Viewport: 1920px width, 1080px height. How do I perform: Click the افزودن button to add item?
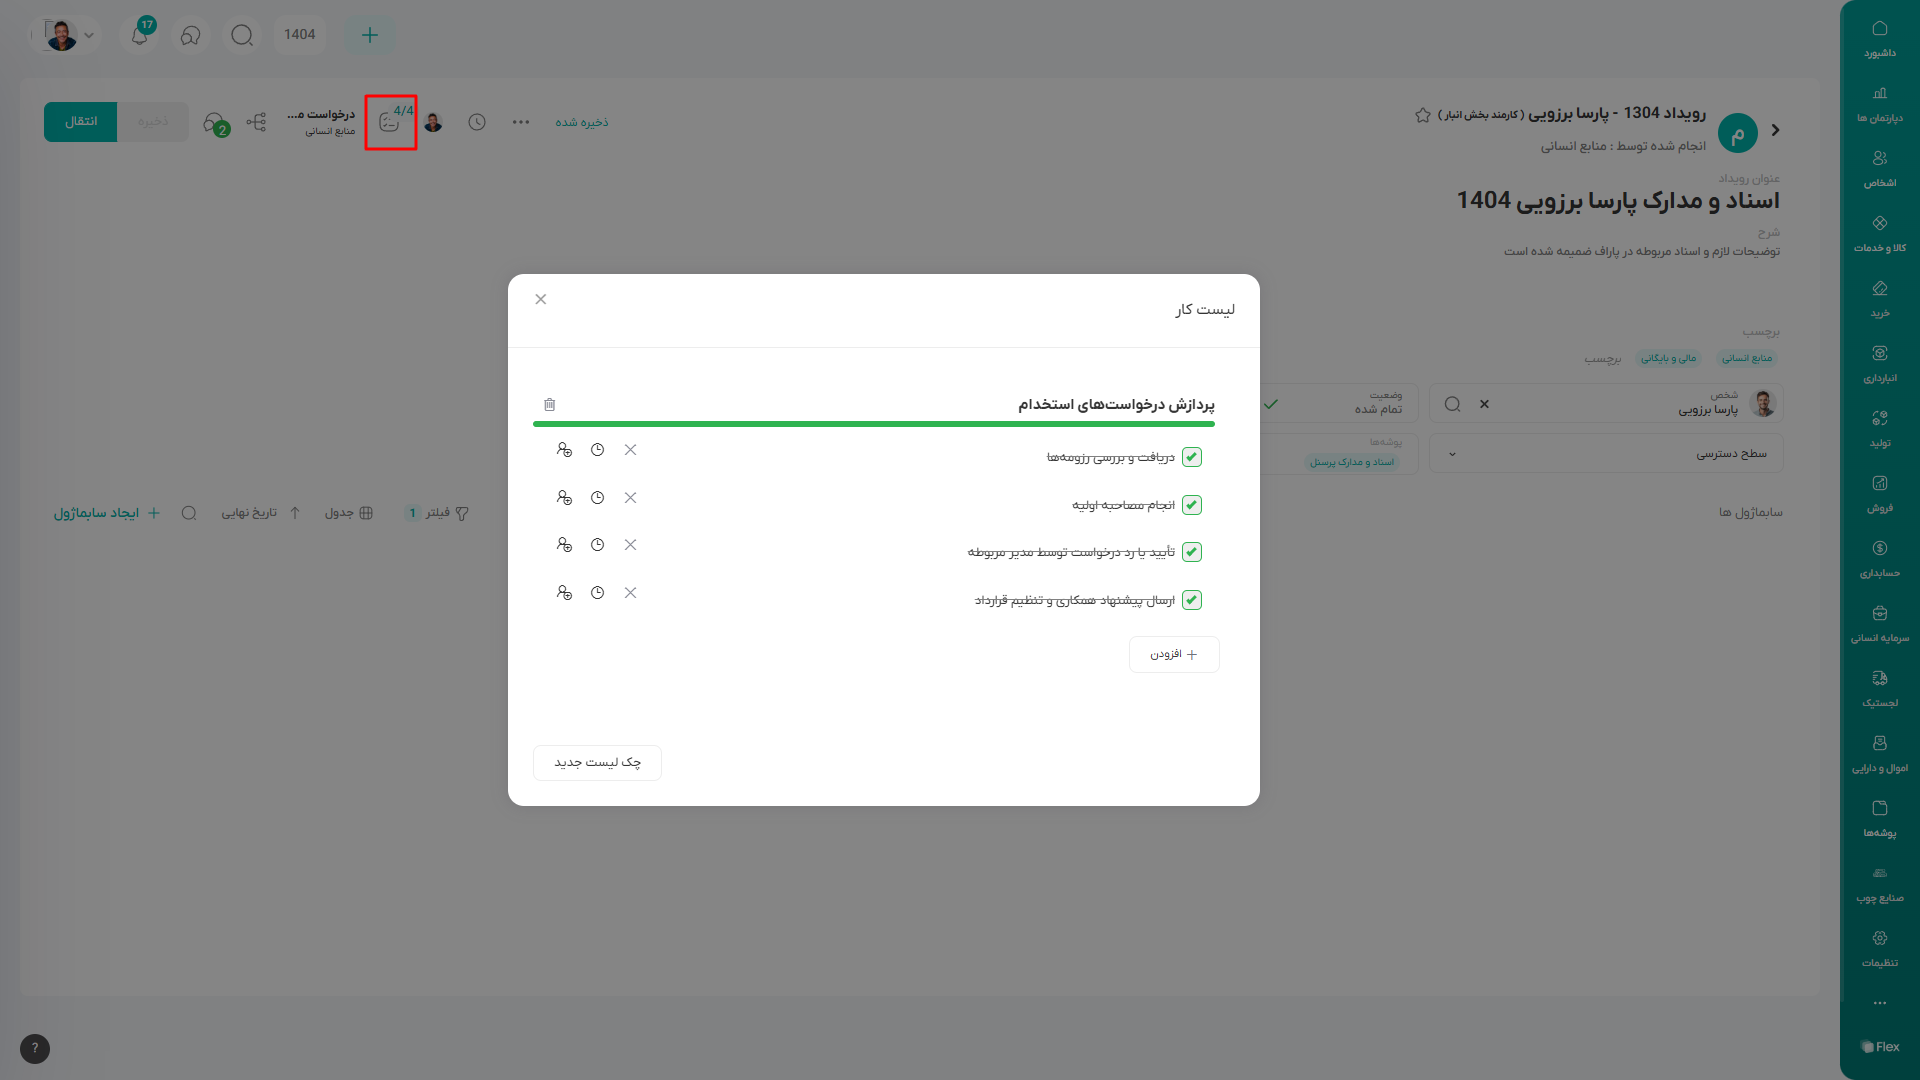coord(1174,654)
